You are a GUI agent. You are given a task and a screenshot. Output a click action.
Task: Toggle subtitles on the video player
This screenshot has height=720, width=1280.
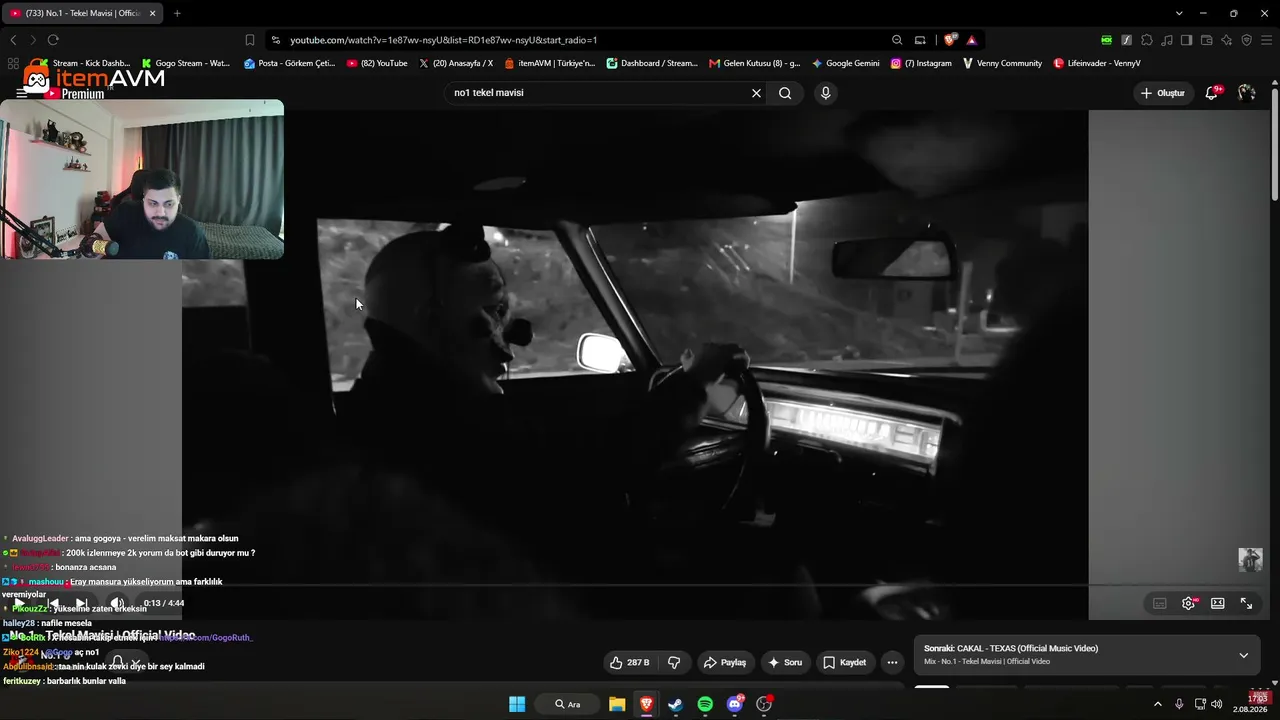tap(1160, 603)
